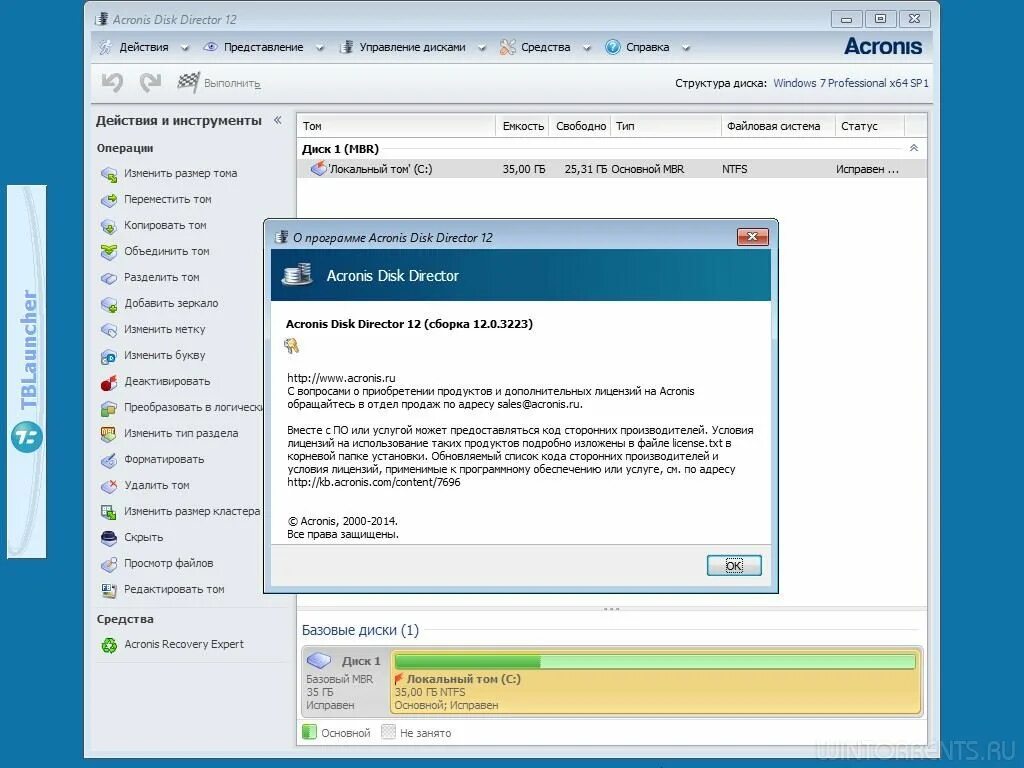Click the http://www.acronis.ru text
Screen dimensions: 1024x768
(x=341, y=377)
